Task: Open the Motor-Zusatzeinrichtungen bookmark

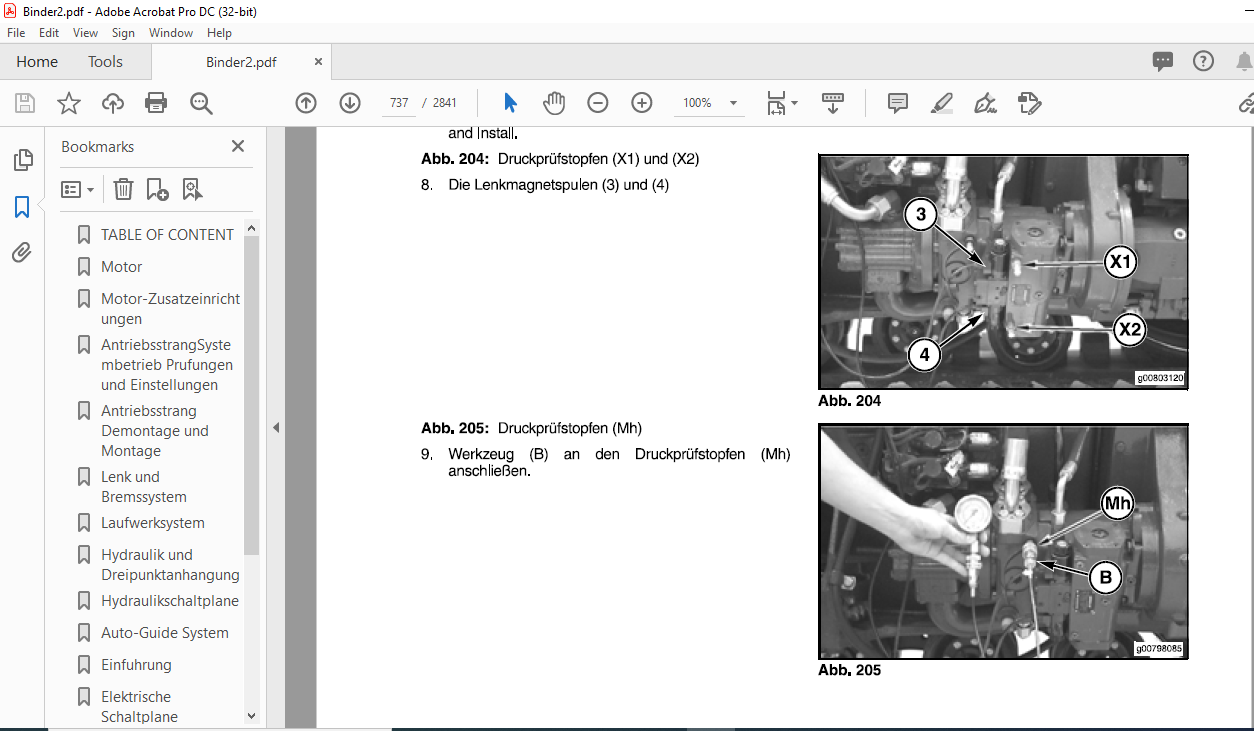Action: click(x=170, y=309)
